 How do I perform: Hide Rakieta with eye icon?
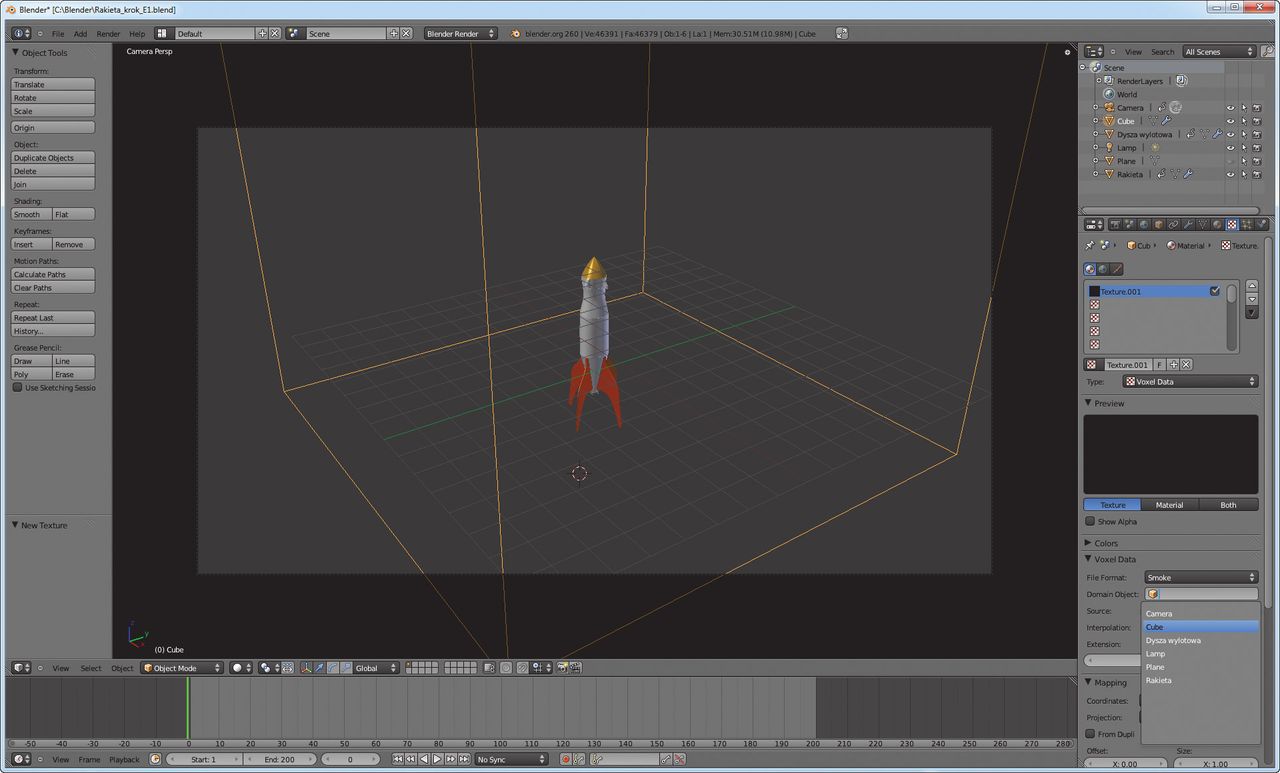click(1231, 174)
